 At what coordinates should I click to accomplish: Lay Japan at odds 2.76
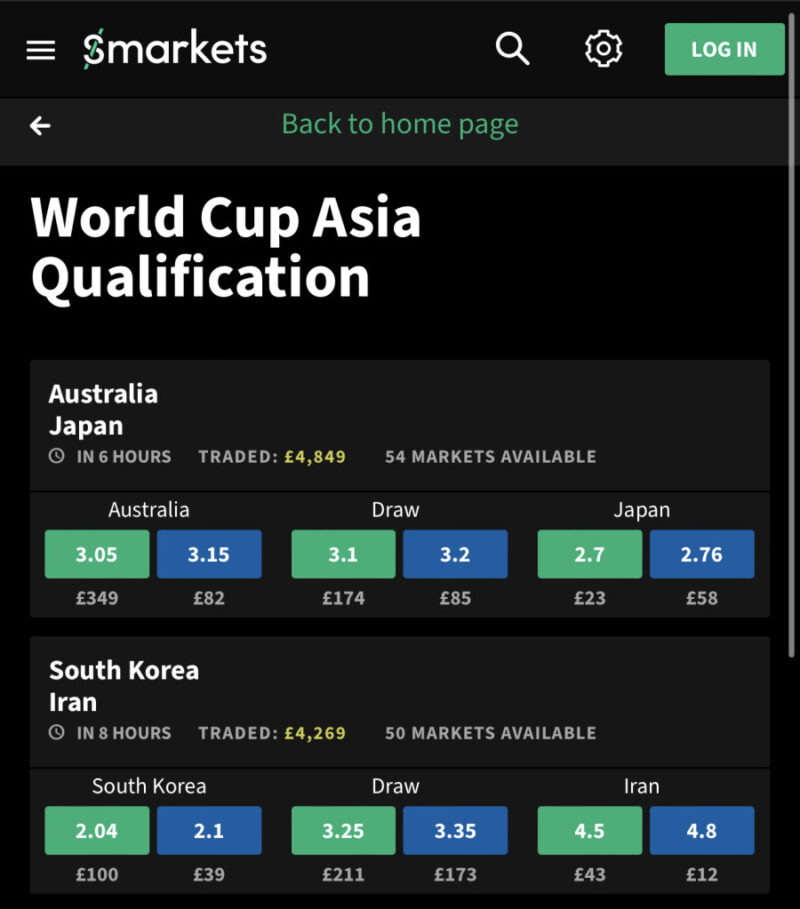click(x=702, y=554)
